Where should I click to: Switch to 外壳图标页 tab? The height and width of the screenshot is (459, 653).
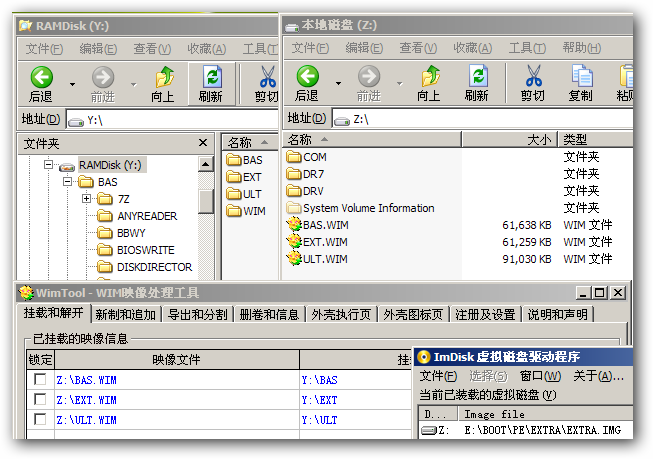[413, 314]
